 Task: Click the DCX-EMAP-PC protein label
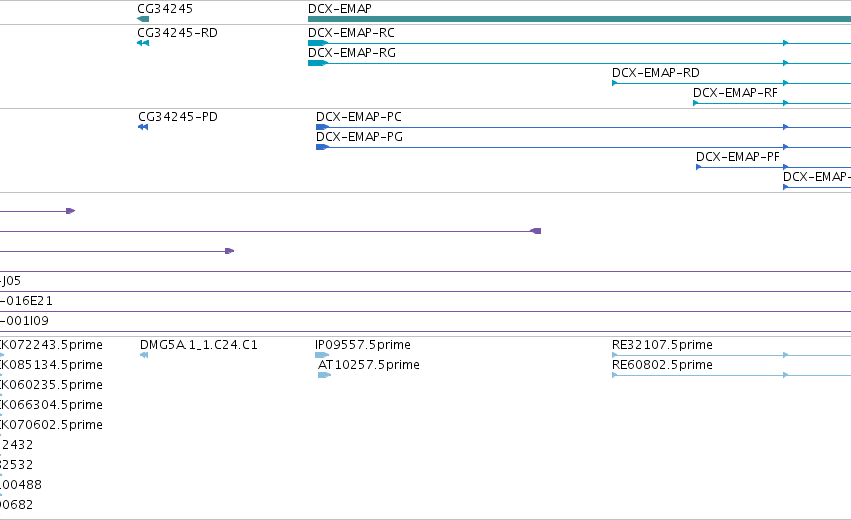(359, 117)
